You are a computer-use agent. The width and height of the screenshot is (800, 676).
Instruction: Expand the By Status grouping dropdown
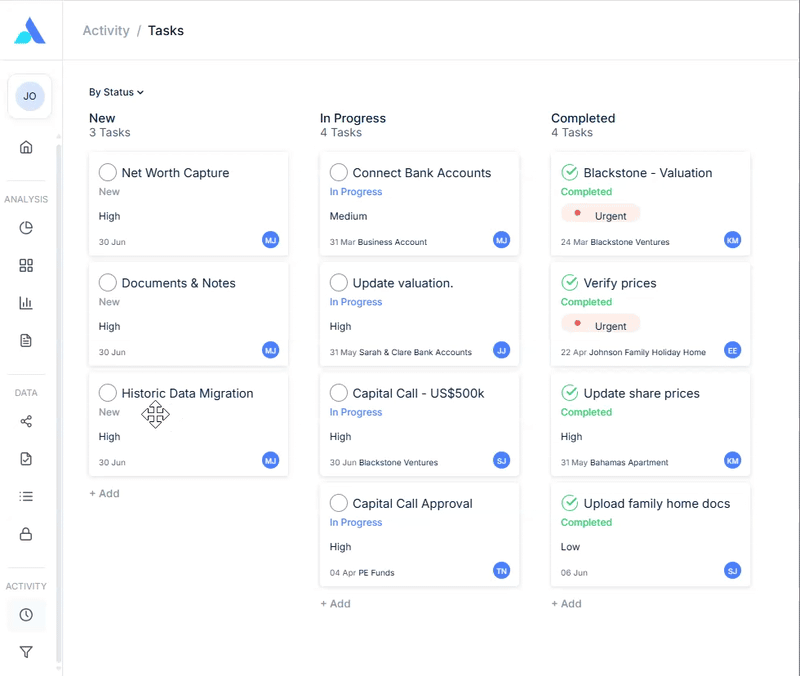pos(116,92)
